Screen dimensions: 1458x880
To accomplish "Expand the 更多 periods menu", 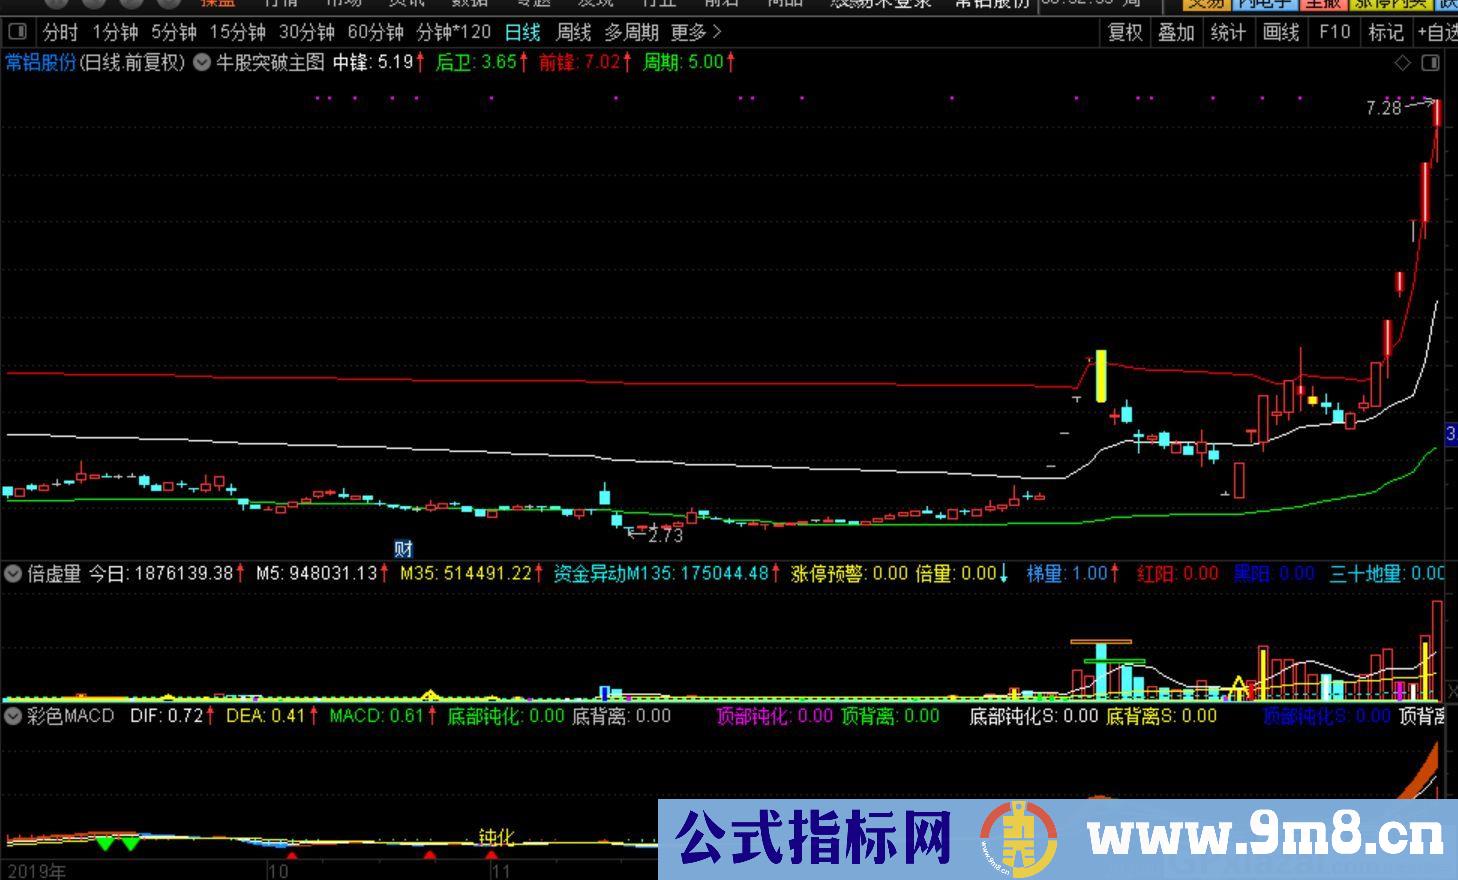I will click(x=696, y=33).
